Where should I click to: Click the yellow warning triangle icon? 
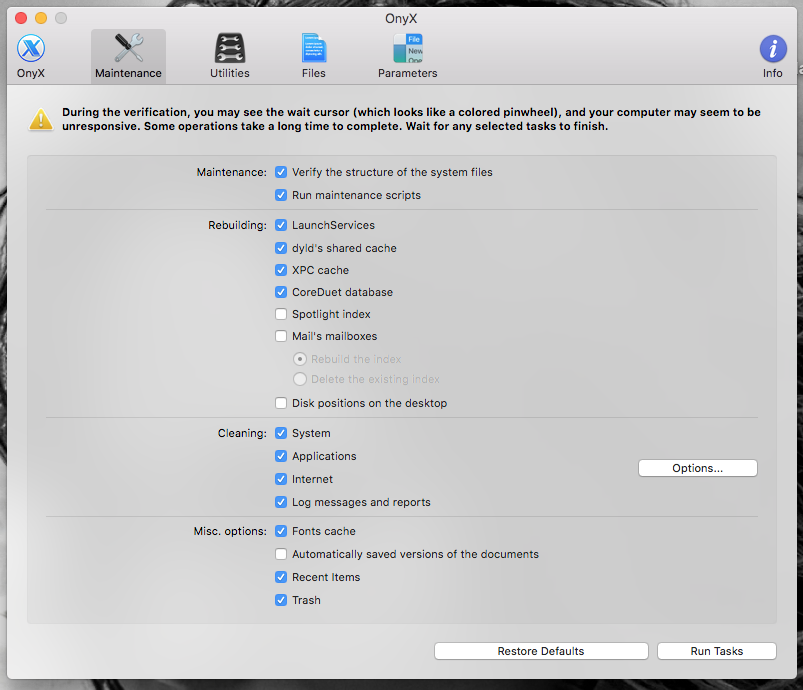pyautogui.click(x=41, y=119)
